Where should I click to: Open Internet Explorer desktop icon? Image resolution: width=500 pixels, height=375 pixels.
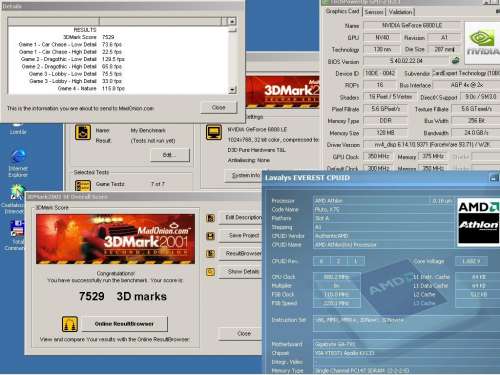[18, 163]
